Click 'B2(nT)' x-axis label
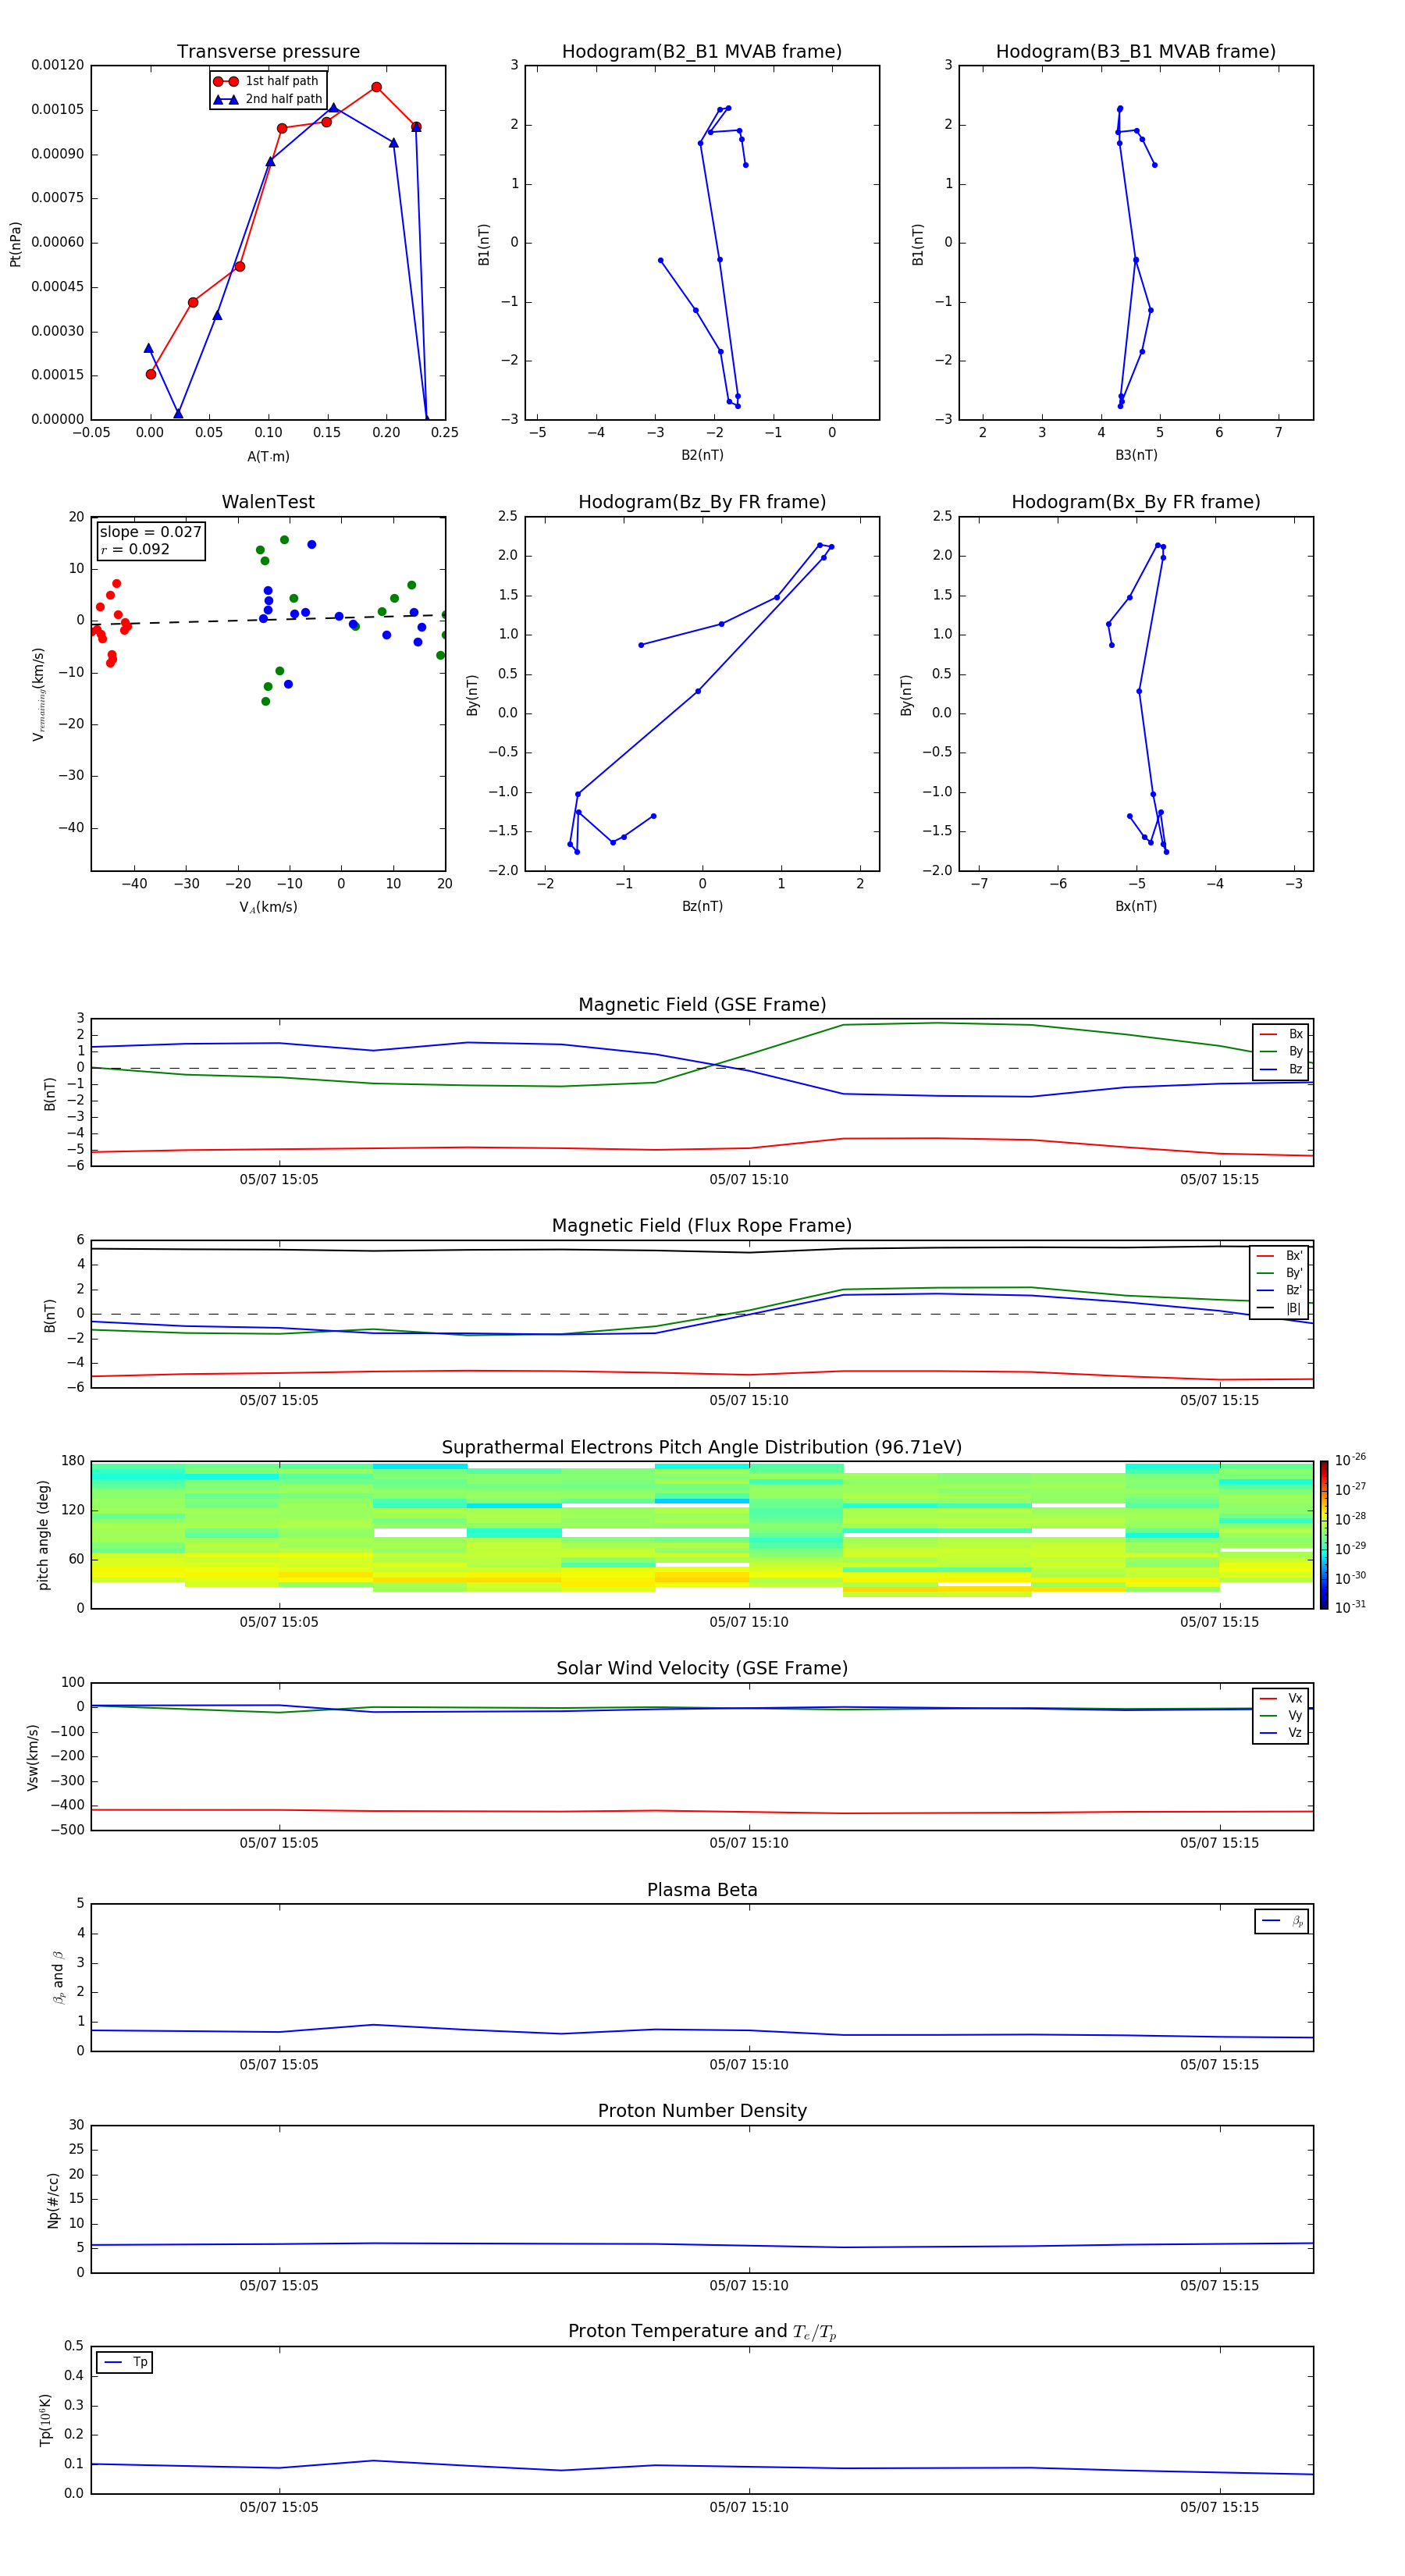This screenshot has width=1405, height=2576. [x=702, y=456]
